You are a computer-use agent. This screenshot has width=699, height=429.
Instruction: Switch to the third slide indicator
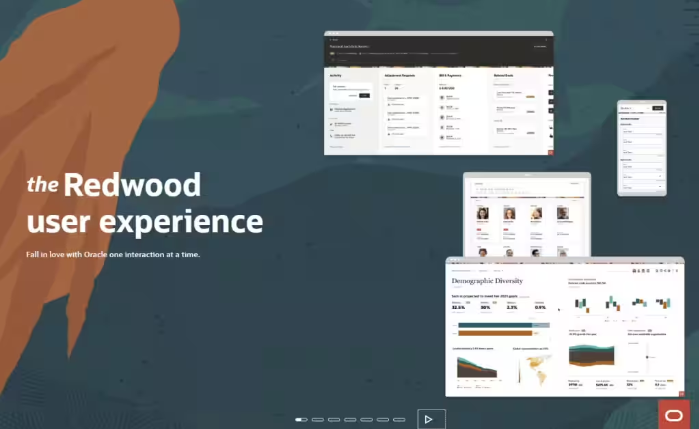[334, 420]
